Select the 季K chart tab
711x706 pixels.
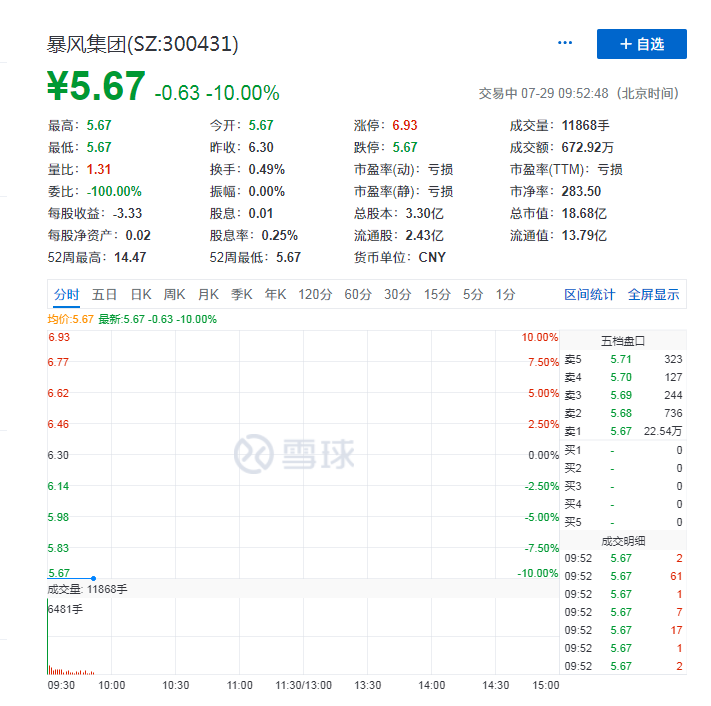click(x=242, y=294)
